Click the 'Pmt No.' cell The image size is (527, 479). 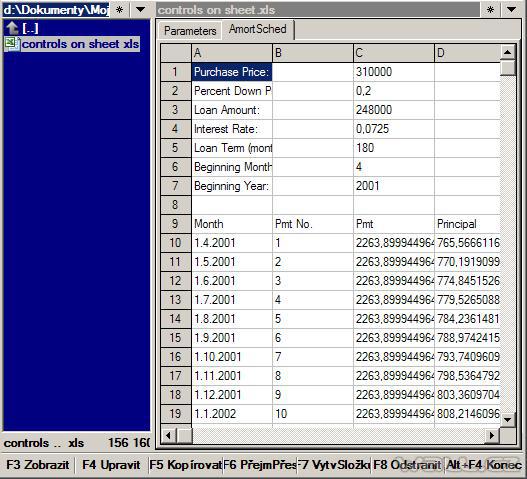tap(313, 224)
